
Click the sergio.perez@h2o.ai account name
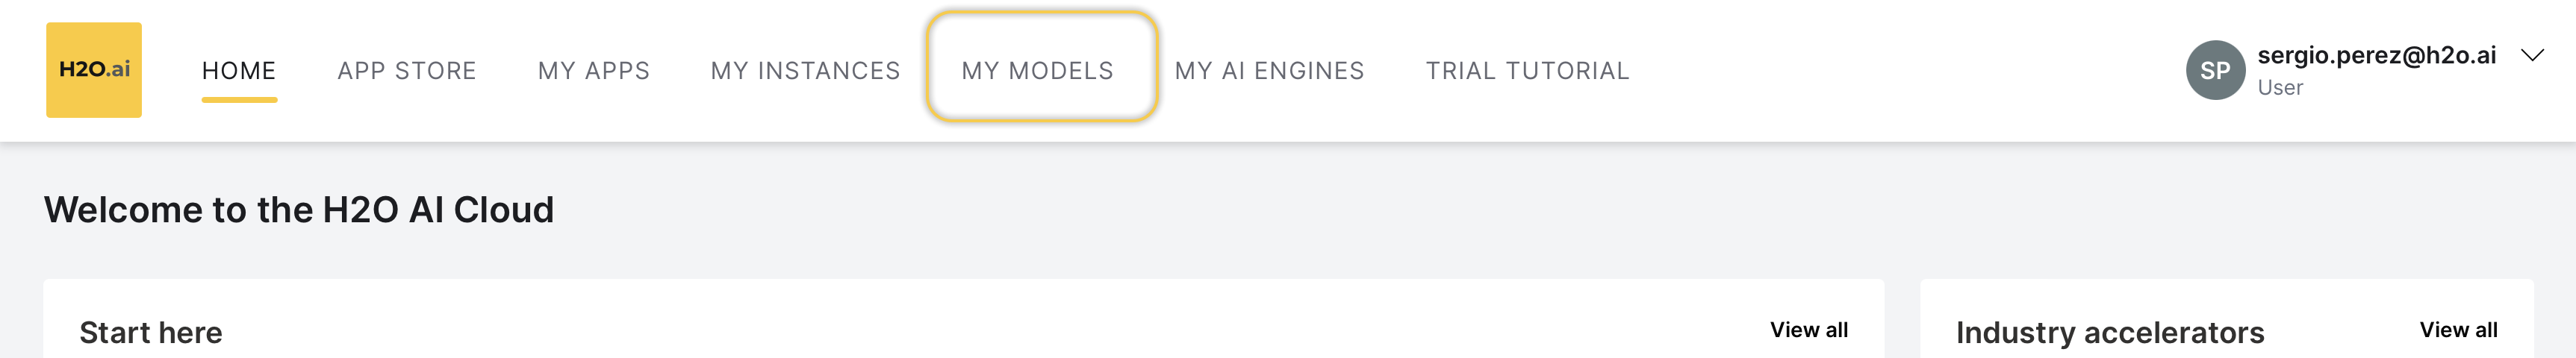[x=2377, y=56]
